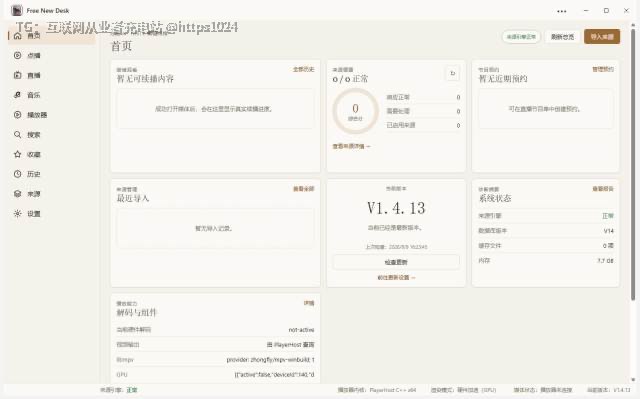Click the GPU active false JSON value
640x399 pixels.
coord(274,375)
